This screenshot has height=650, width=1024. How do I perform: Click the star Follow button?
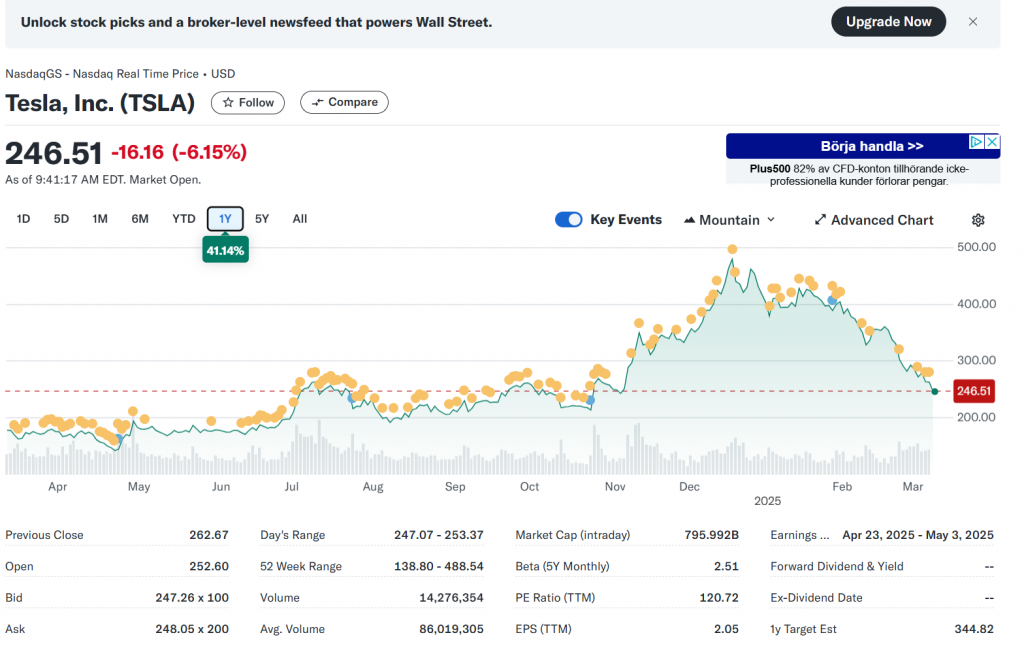tap(248, 102)
